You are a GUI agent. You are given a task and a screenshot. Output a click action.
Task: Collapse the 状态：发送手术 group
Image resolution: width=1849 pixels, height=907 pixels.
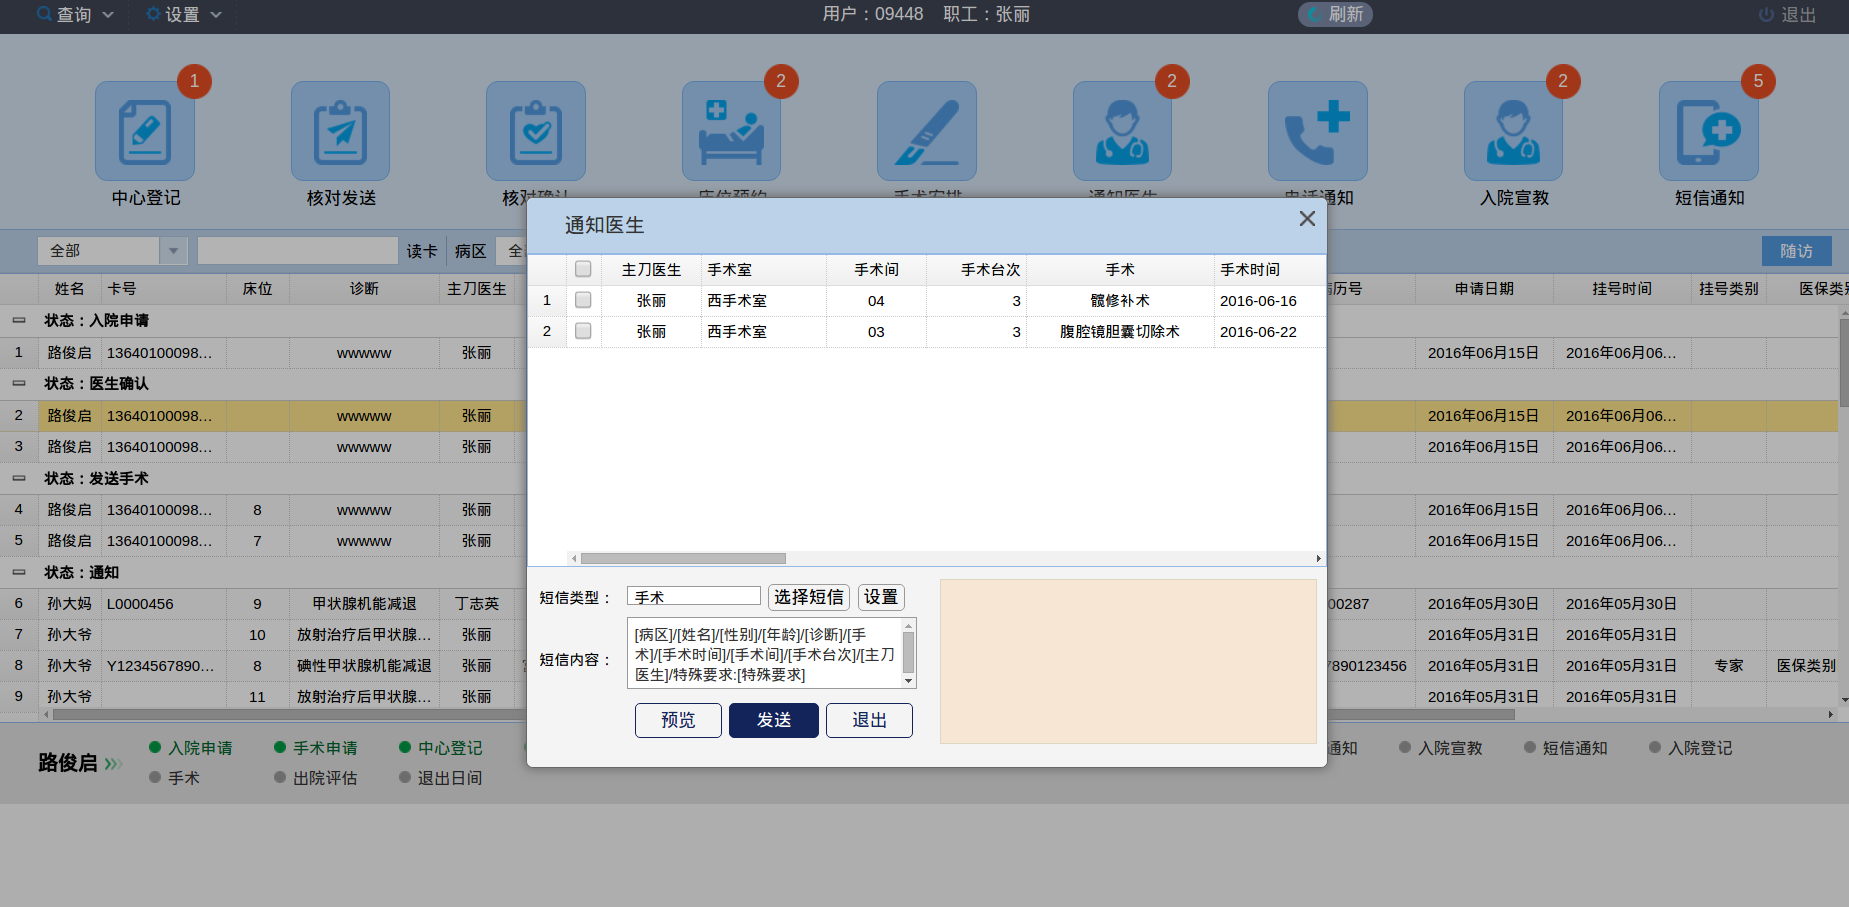tap(19, 479)
